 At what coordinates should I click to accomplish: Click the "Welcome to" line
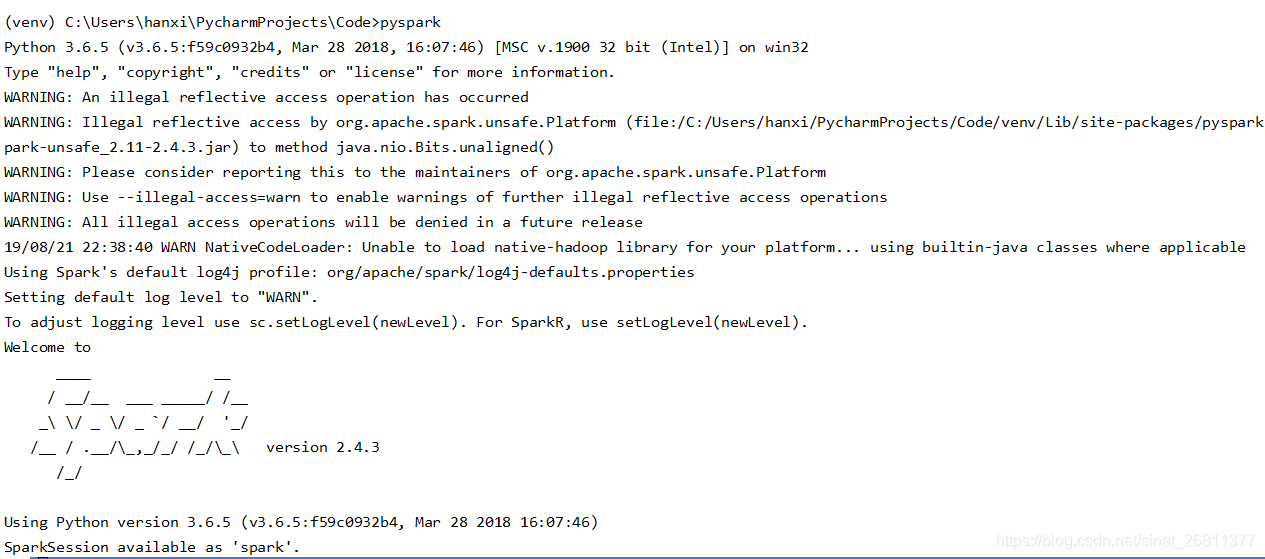click(x=47, y=347)
